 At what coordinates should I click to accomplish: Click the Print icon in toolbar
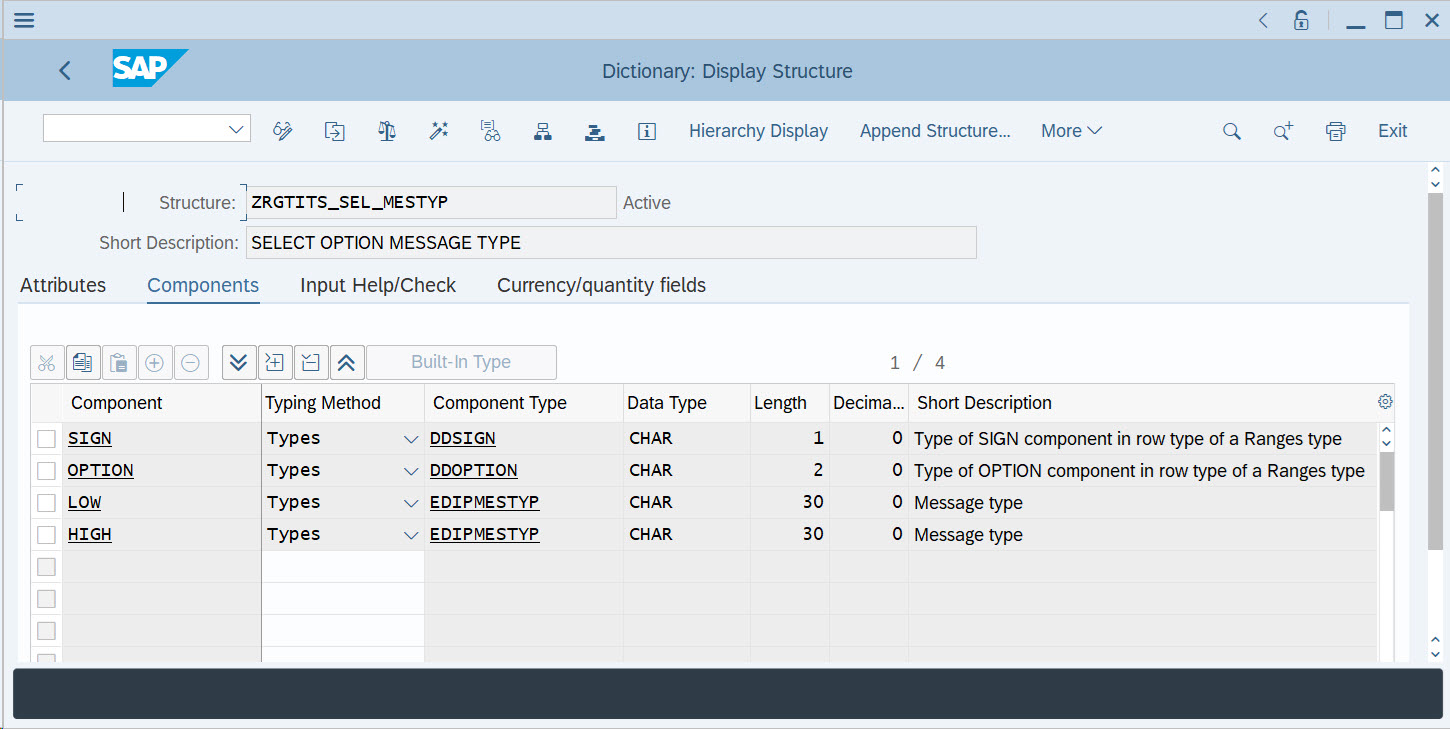1335,131
